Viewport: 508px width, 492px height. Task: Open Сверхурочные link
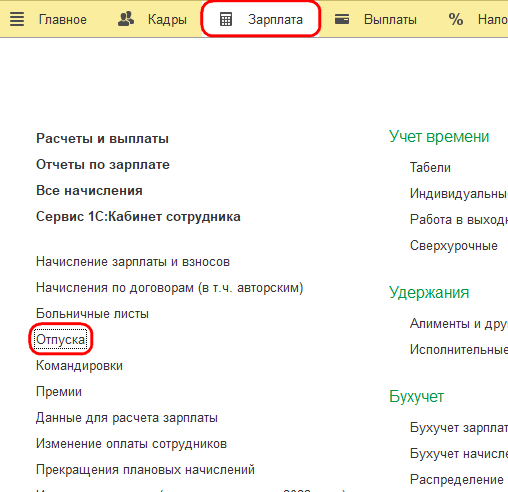(454, 246)
